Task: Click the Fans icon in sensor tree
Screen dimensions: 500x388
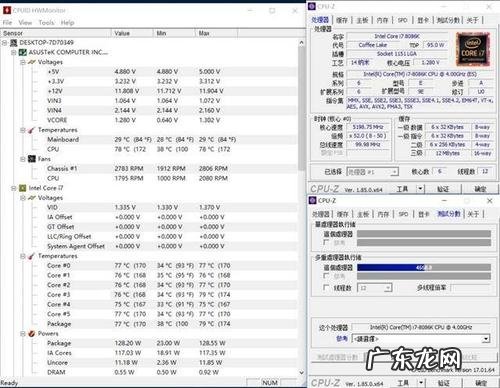Action: [32, 159]
